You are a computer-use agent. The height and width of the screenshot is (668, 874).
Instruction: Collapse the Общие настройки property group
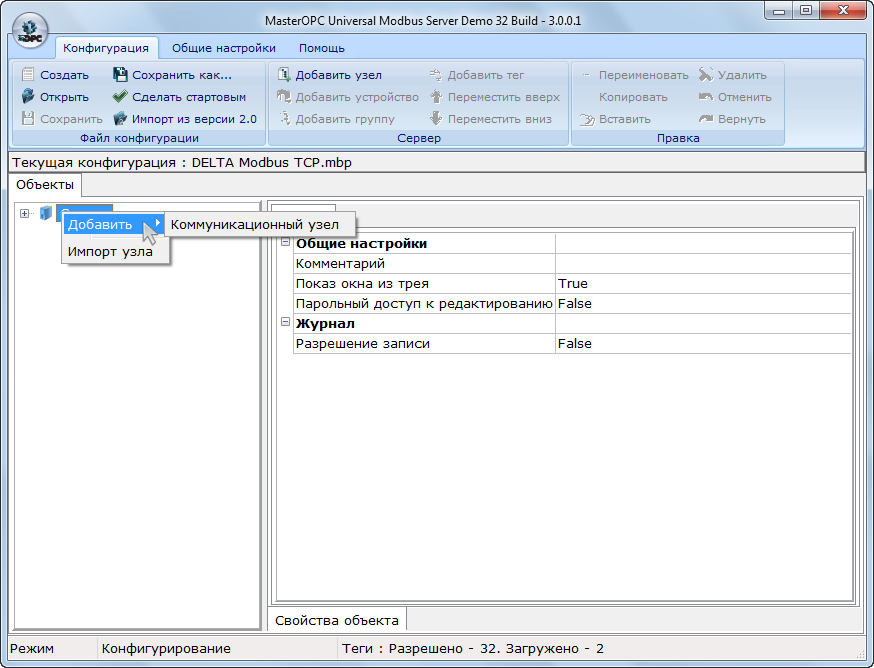(285, 243)
